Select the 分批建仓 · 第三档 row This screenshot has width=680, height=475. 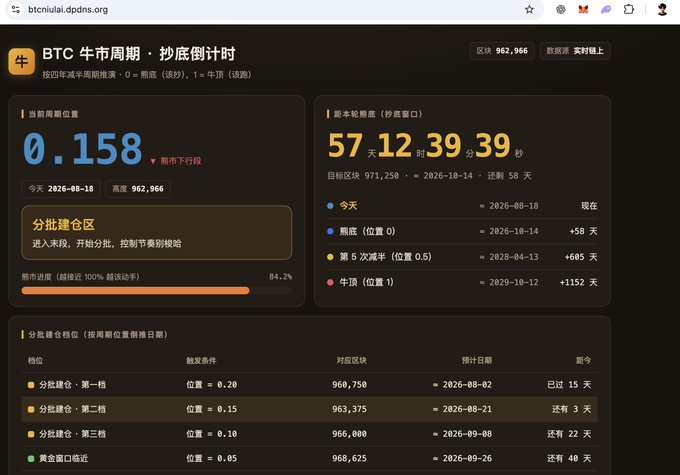pyautogui.click(x=309, y=434)
